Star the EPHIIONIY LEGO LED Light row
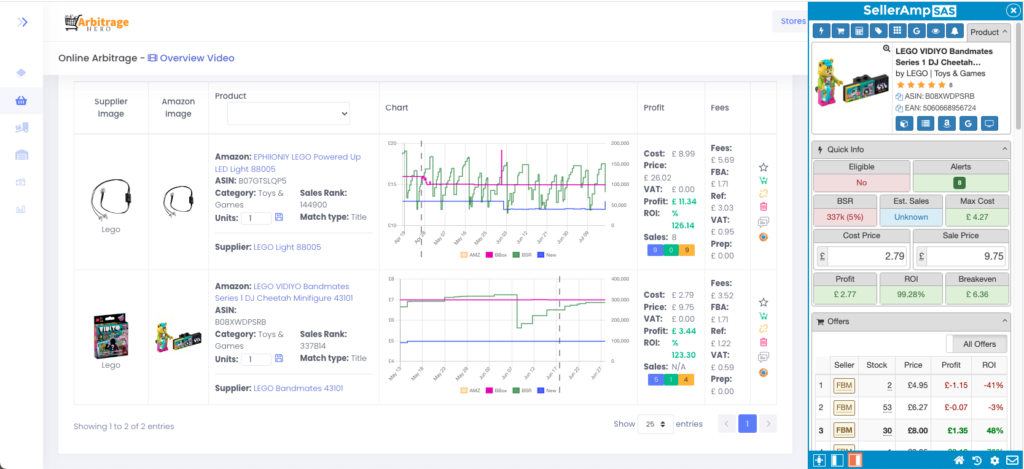The width and height of the screenshot is (1024, 469). coord(763,168)
